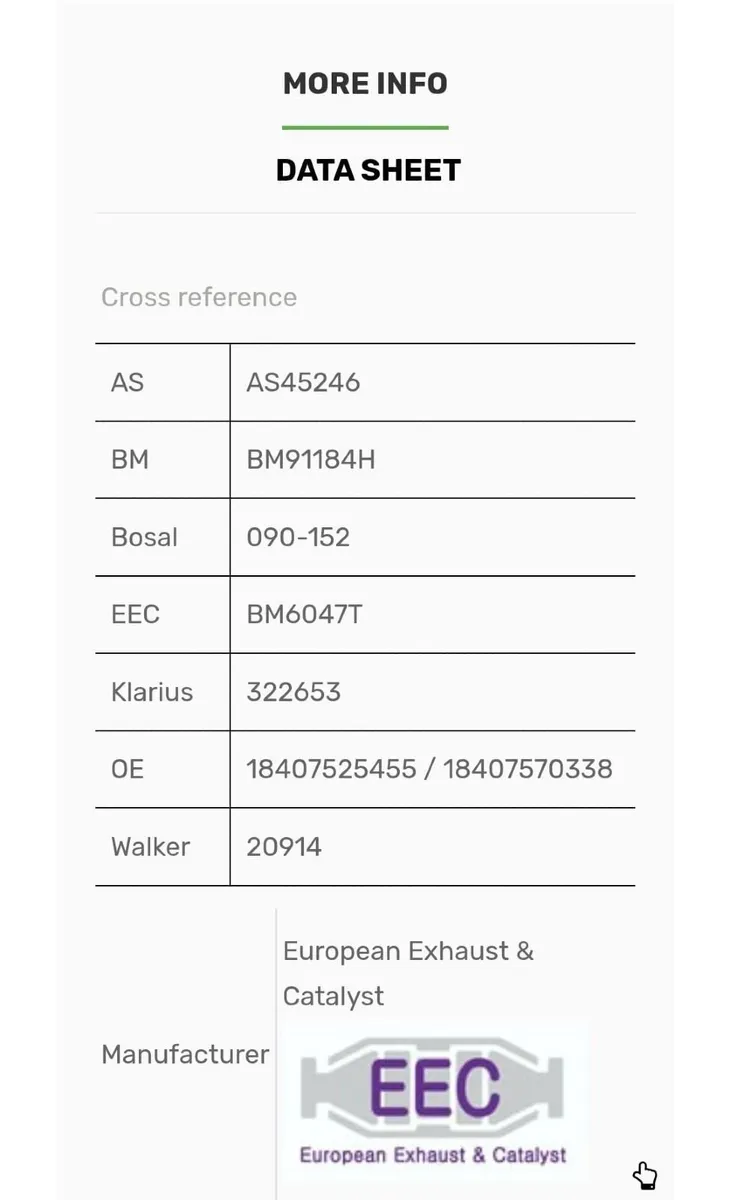Select EEC reference BM6047T

(304, 614)
